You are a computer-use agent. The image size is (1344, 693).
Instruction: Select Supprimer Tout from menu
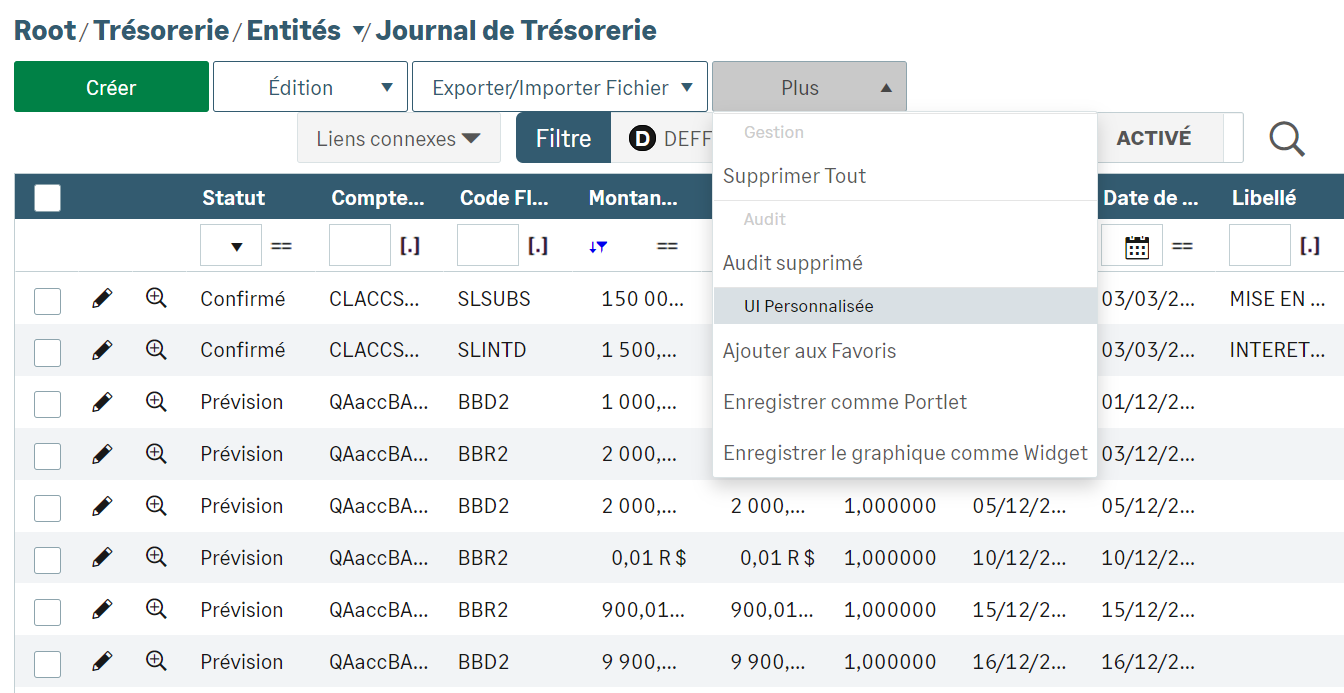tap(794, 176)
